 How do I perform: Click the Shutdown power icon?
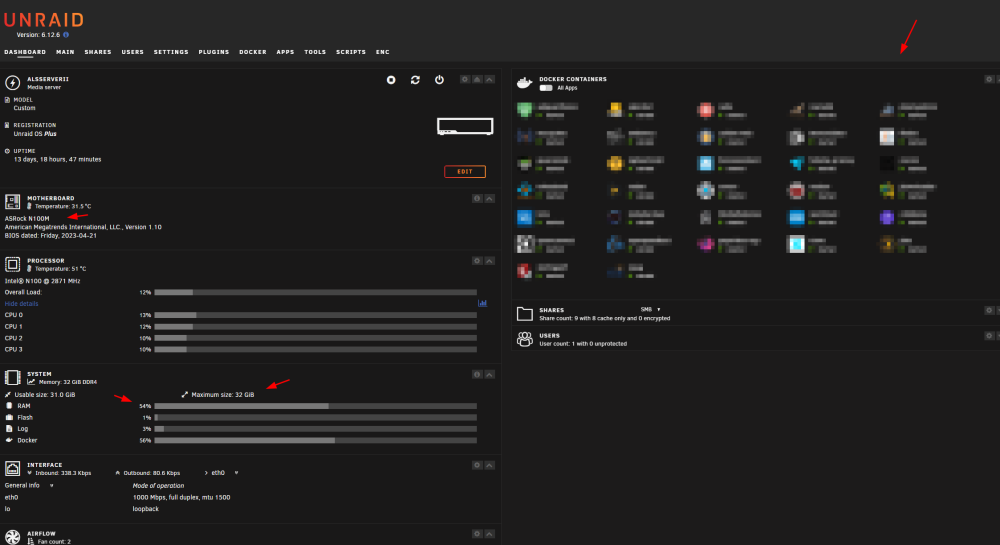tap(439, 80)
